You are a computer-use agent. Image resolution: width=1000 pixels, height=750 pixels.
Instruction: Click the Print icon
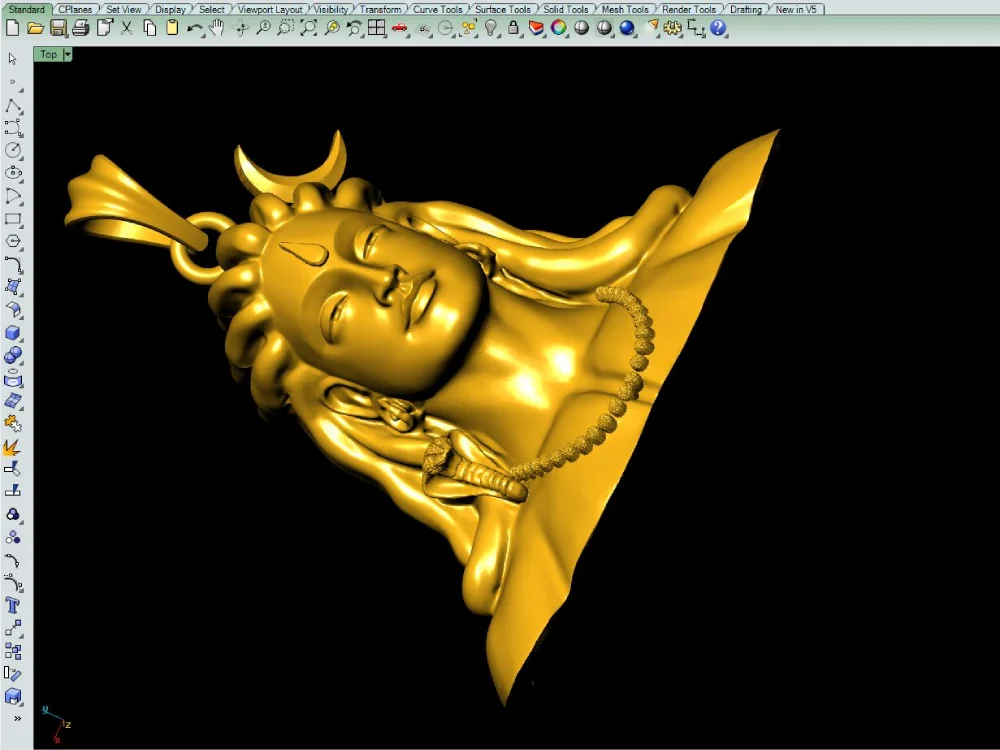click(x=80, y=28)
